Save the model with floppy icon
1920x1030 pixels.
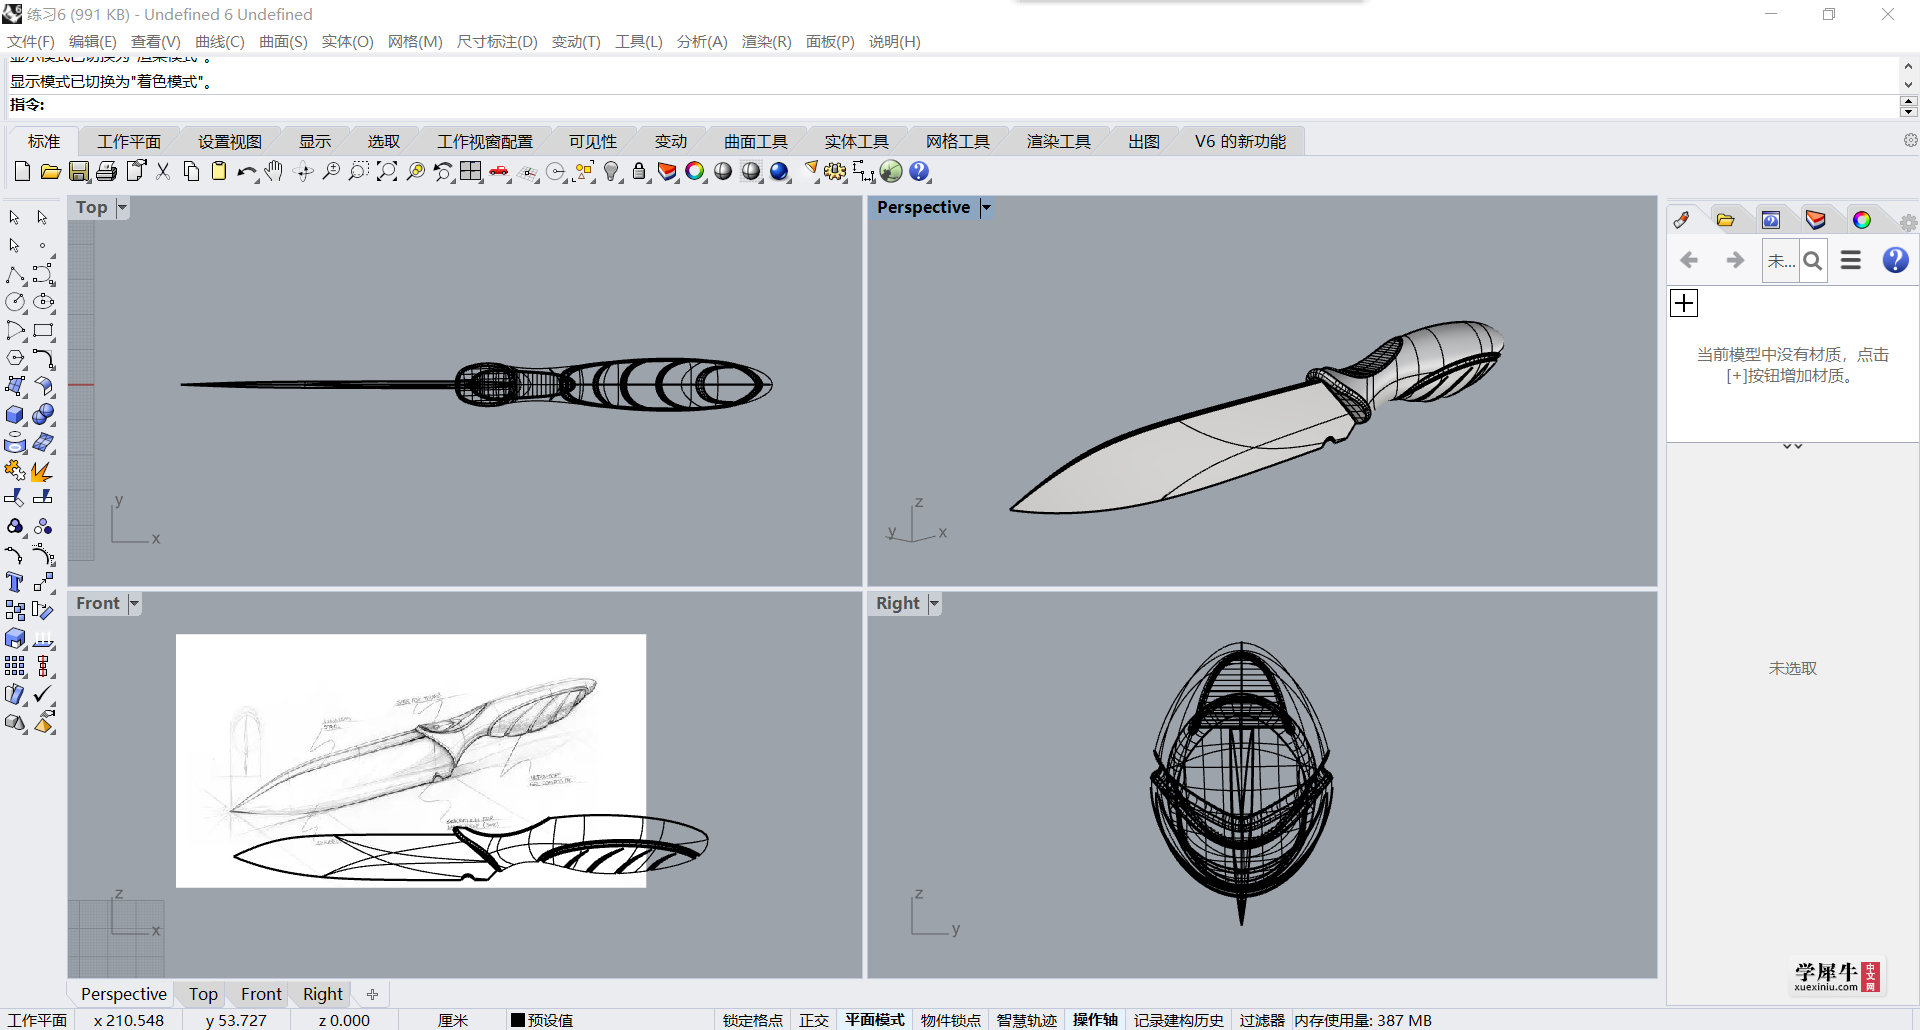[x=79, y=172]
